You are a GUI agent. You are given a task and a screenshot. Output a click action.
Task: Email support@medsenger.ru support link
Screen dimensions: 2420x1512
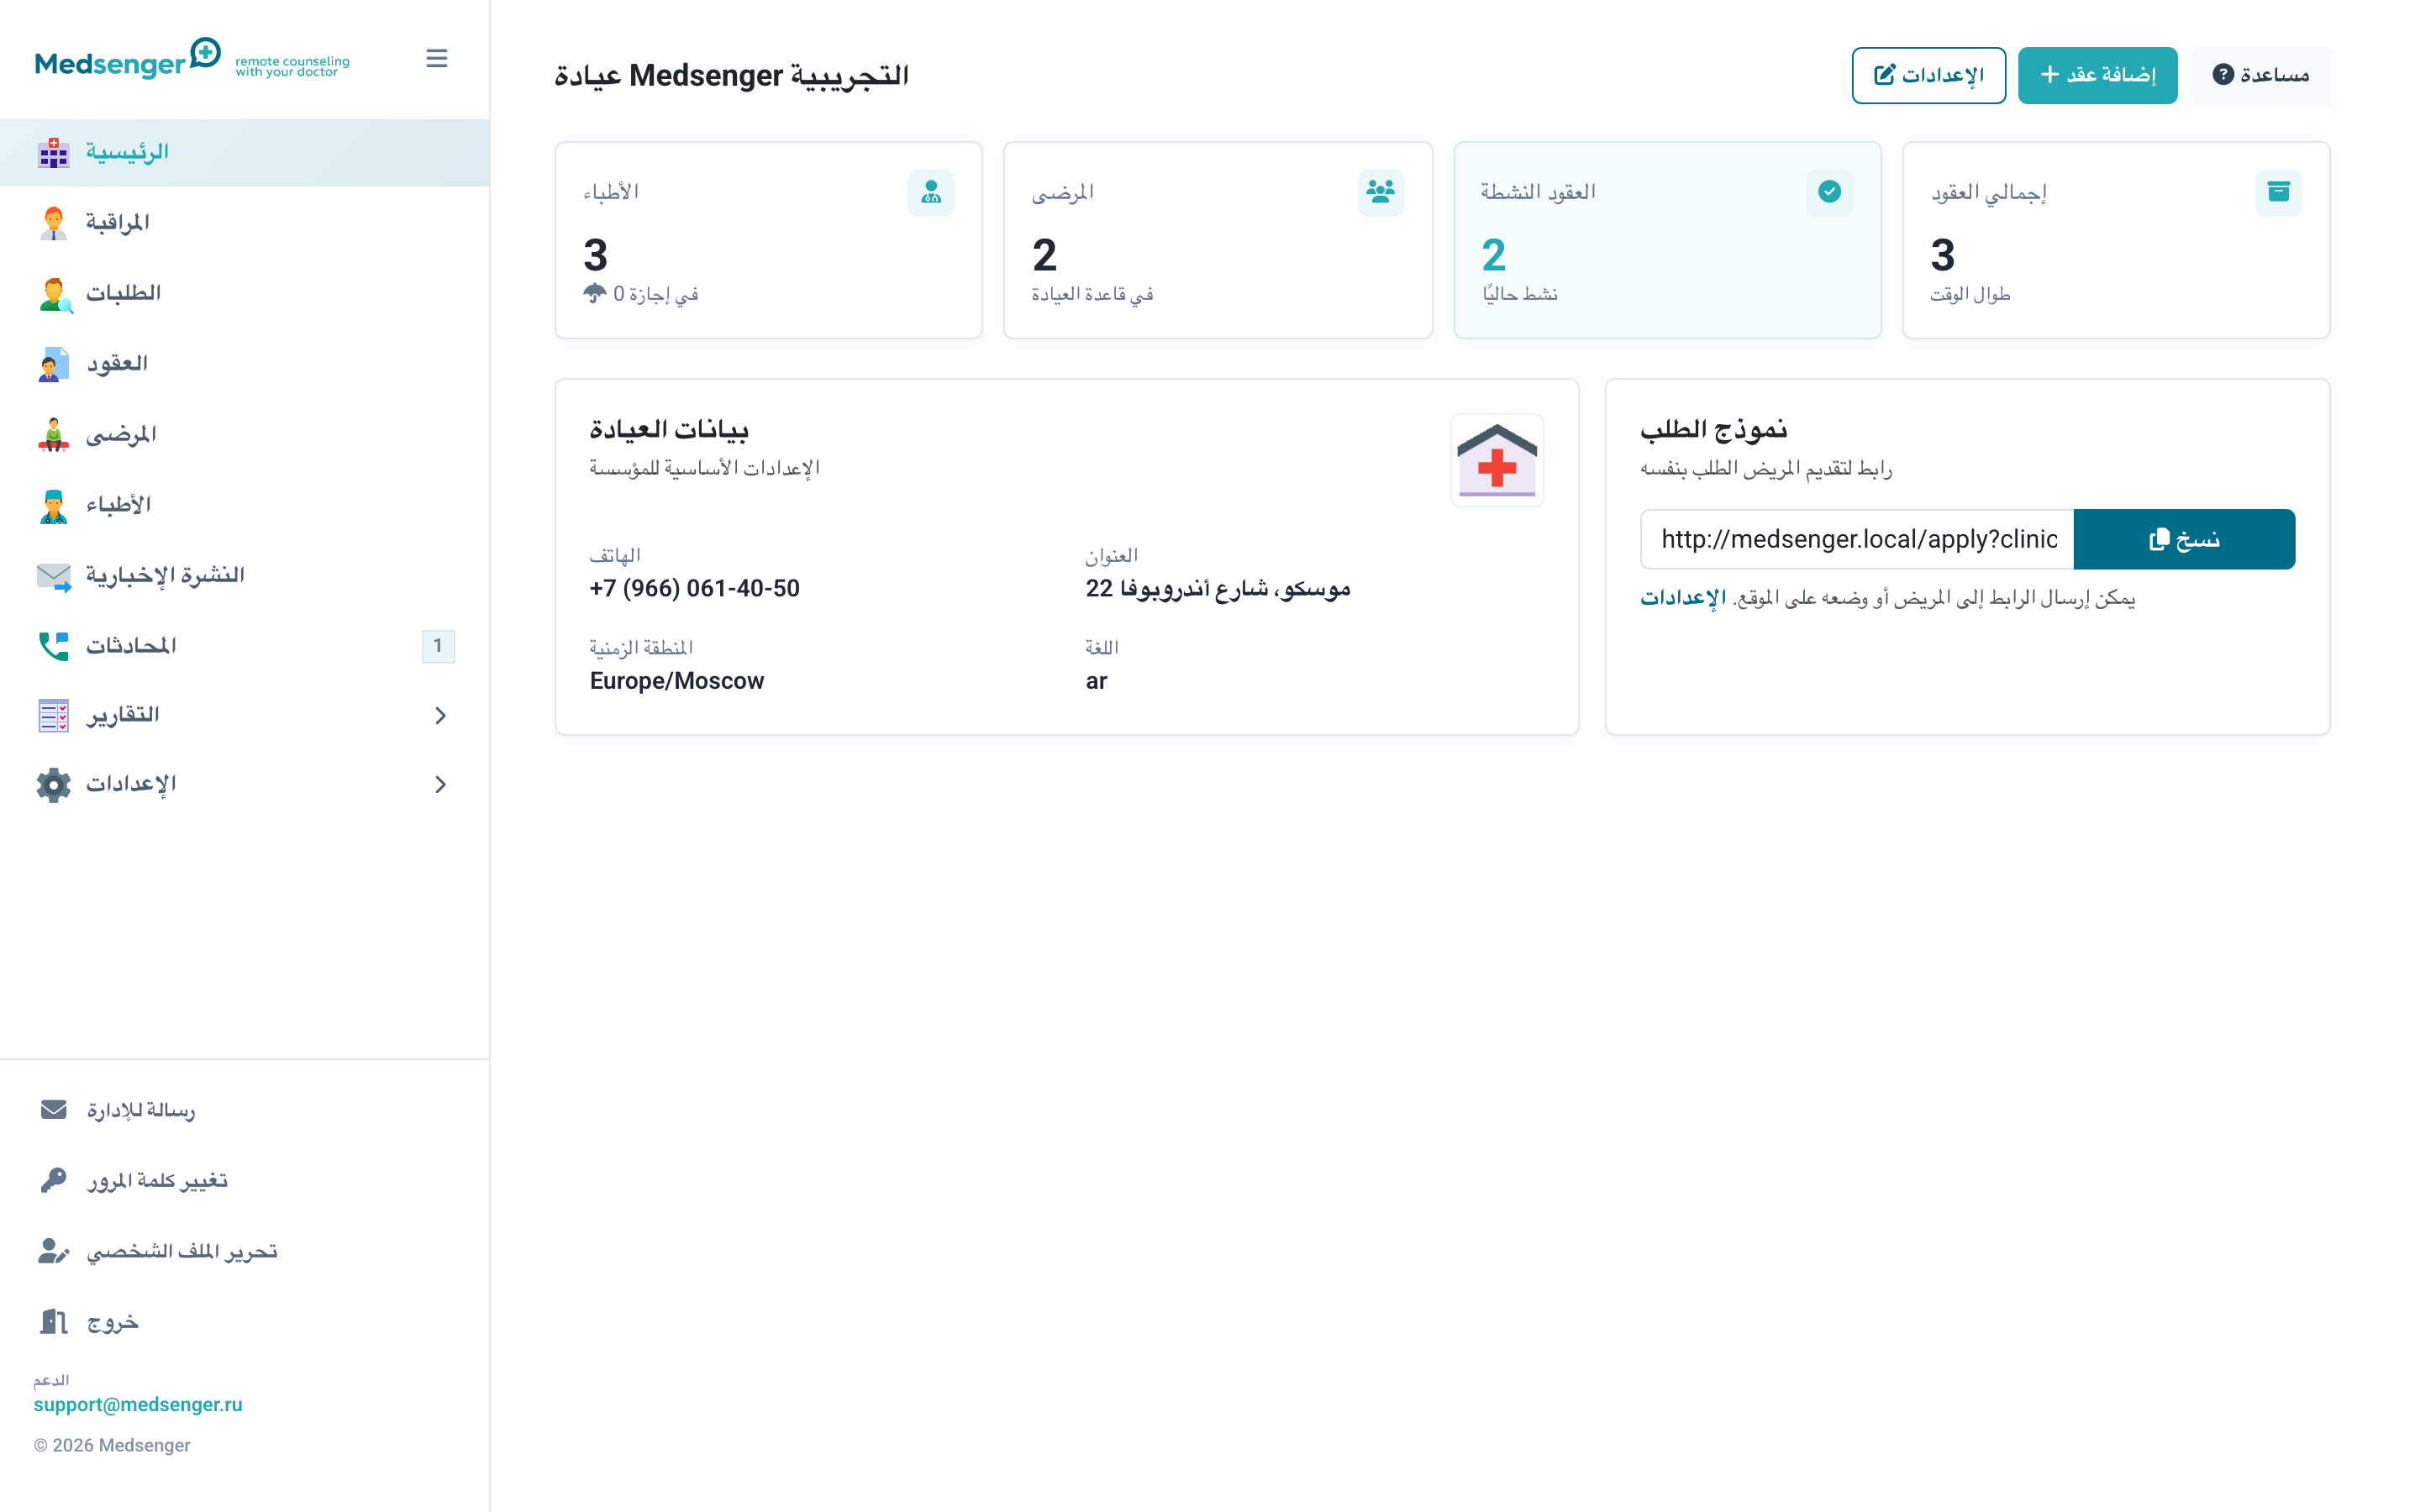(138, 1404)
